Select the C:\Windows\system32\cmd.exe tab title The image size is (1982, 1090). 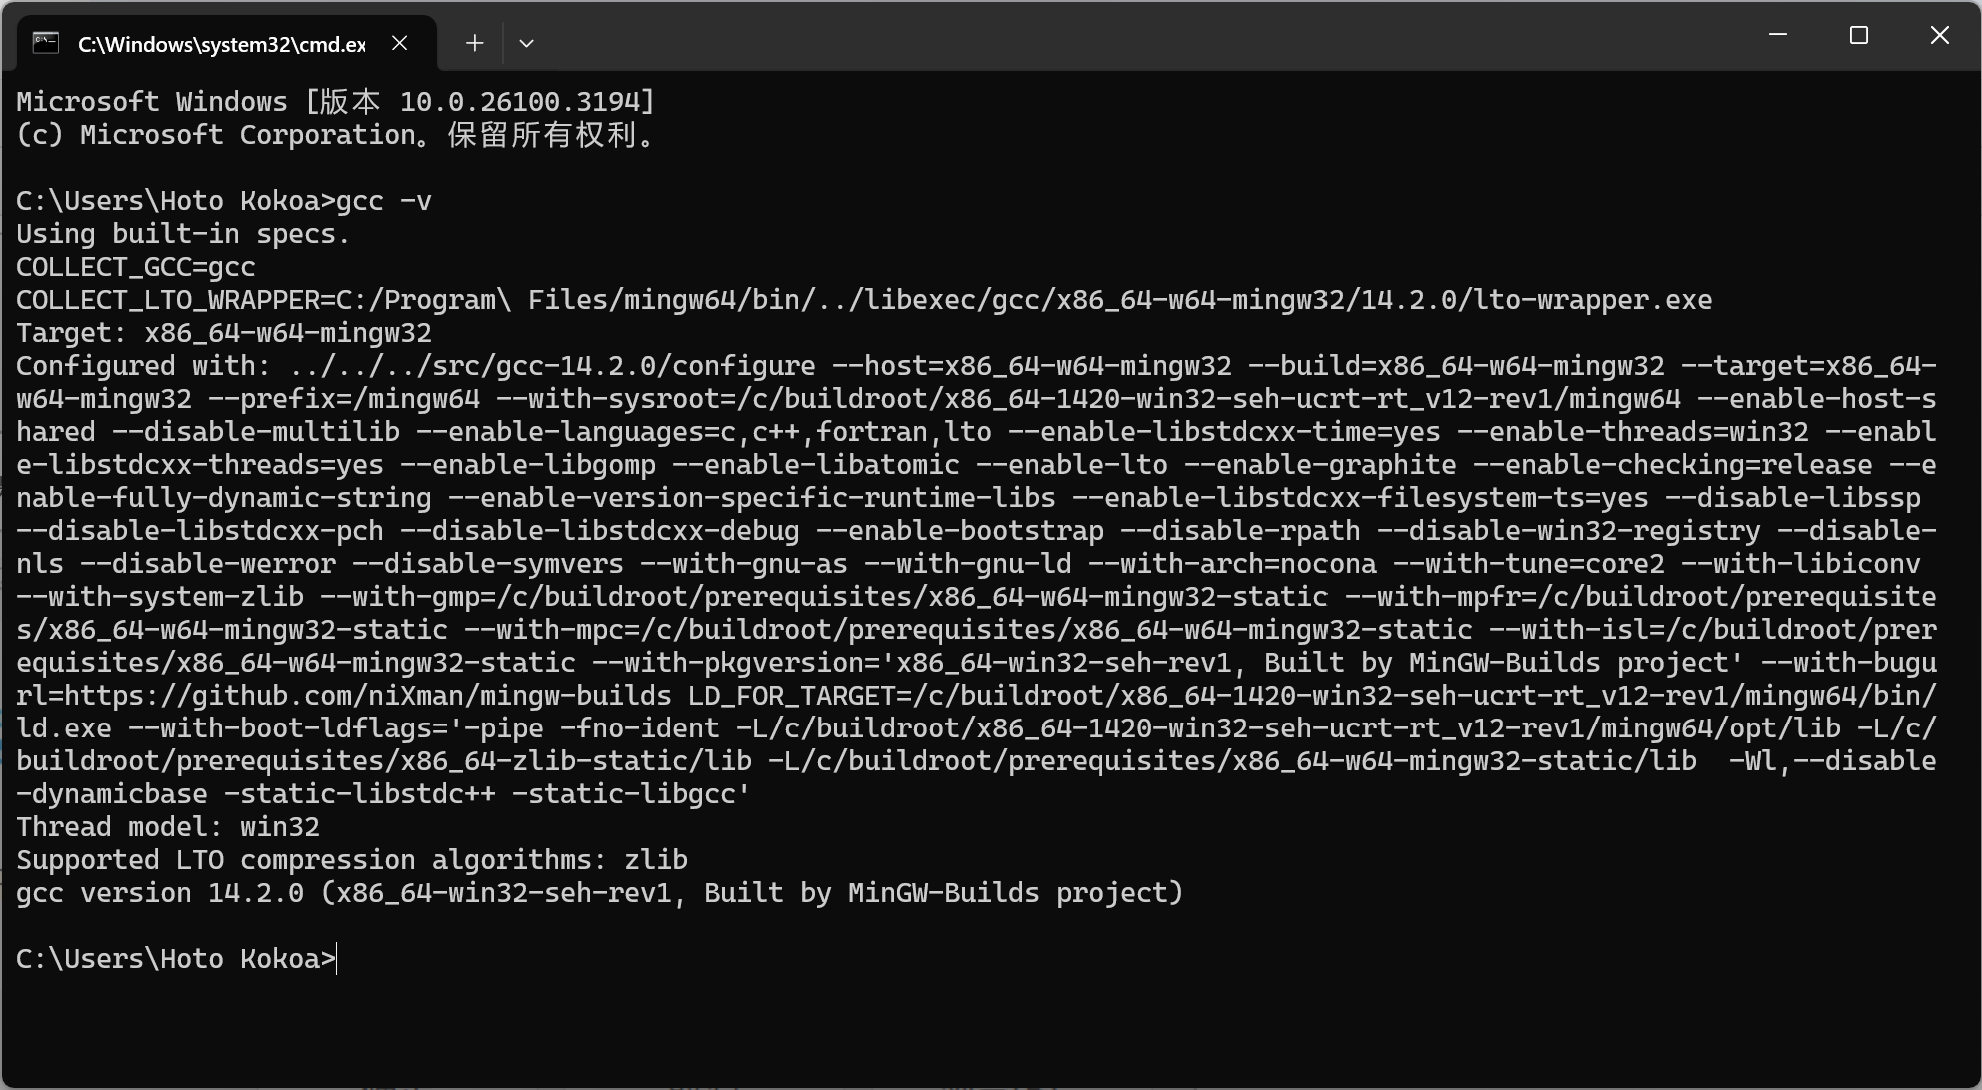[x=221, y=44]
